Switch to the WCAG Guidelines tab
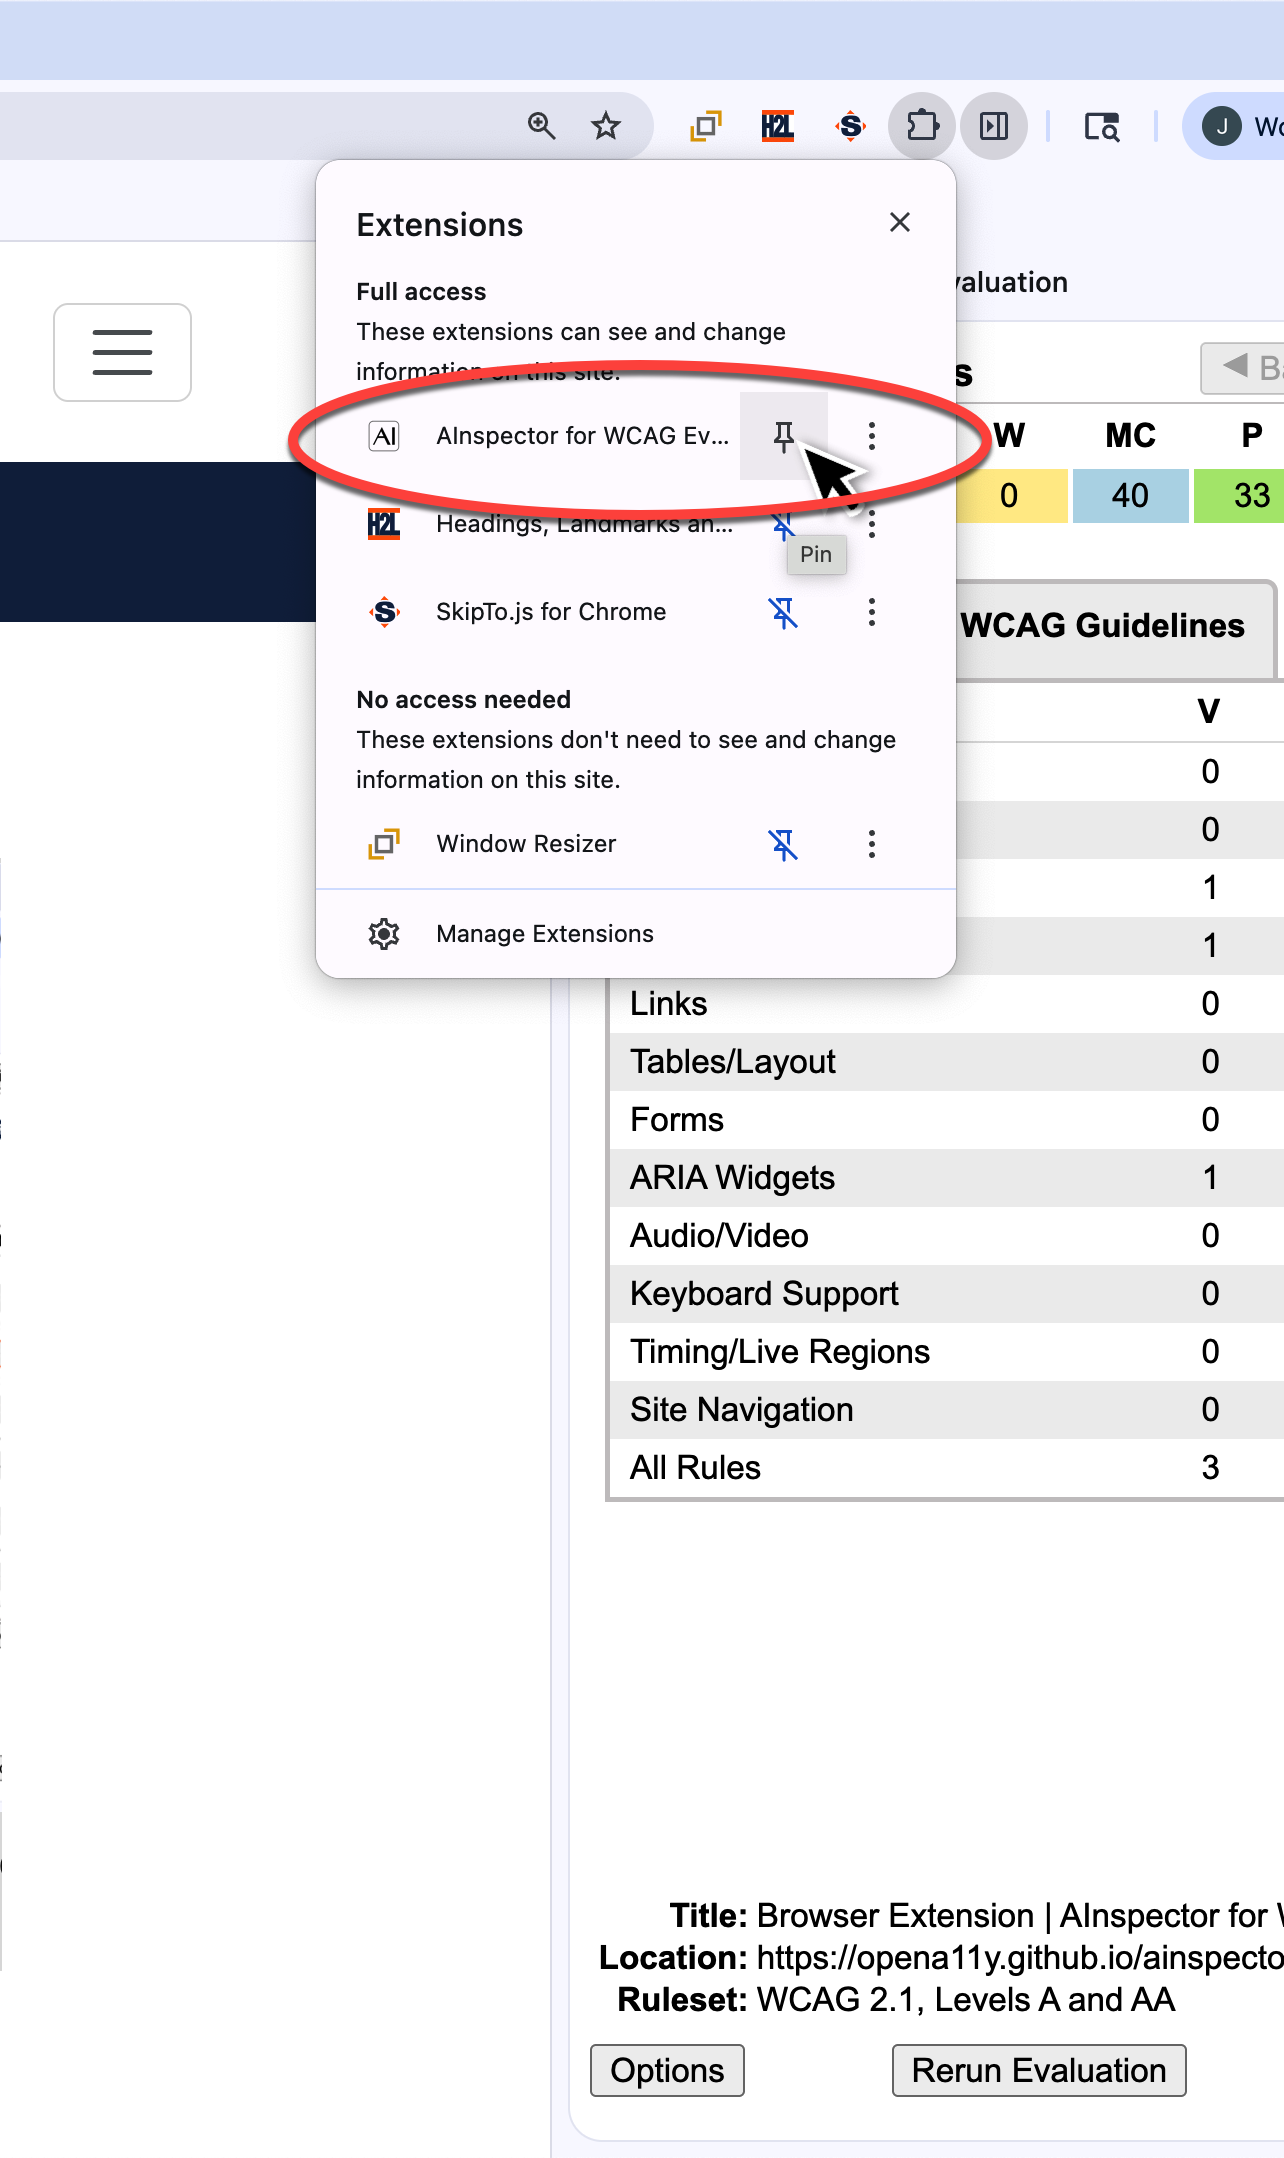This screenshot has height=2158, width=1284. (1102, 626)
